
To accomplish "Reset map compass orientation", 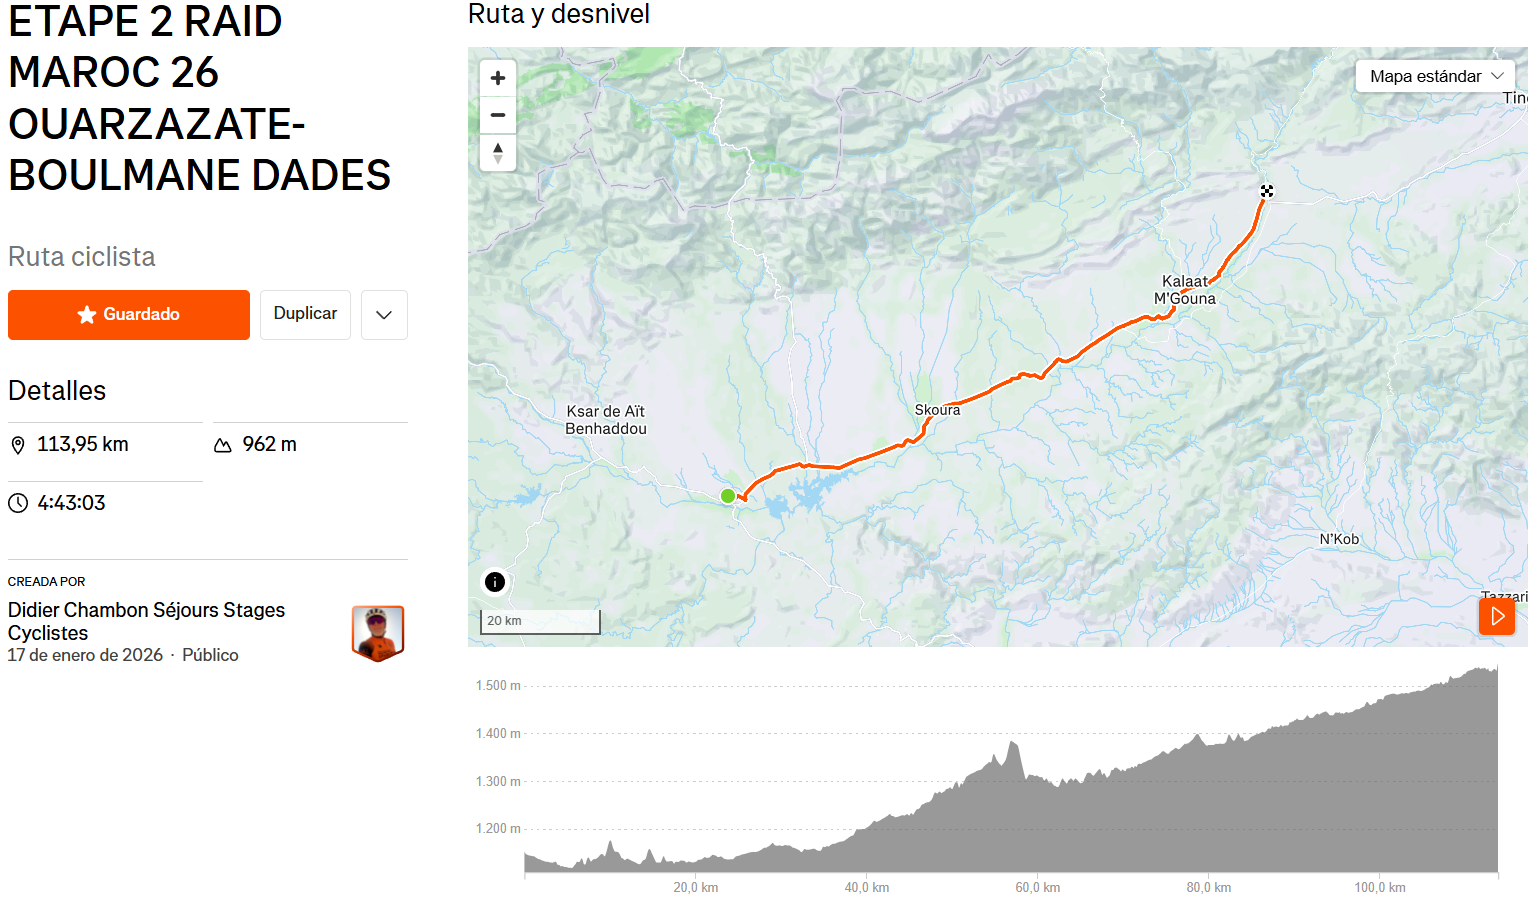I will click(x=498, y=153).
